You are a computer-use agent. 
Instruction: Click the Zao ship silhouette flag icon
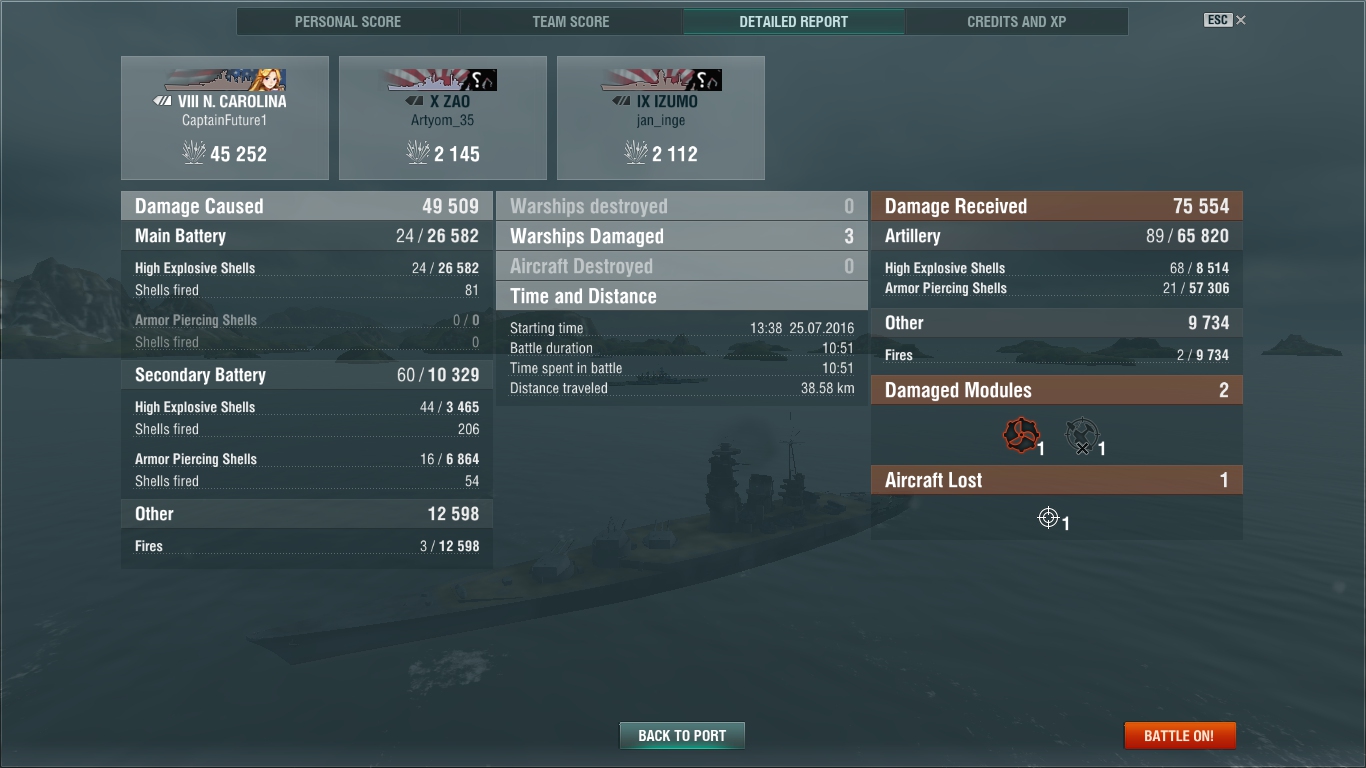click(x=441, y=80)
